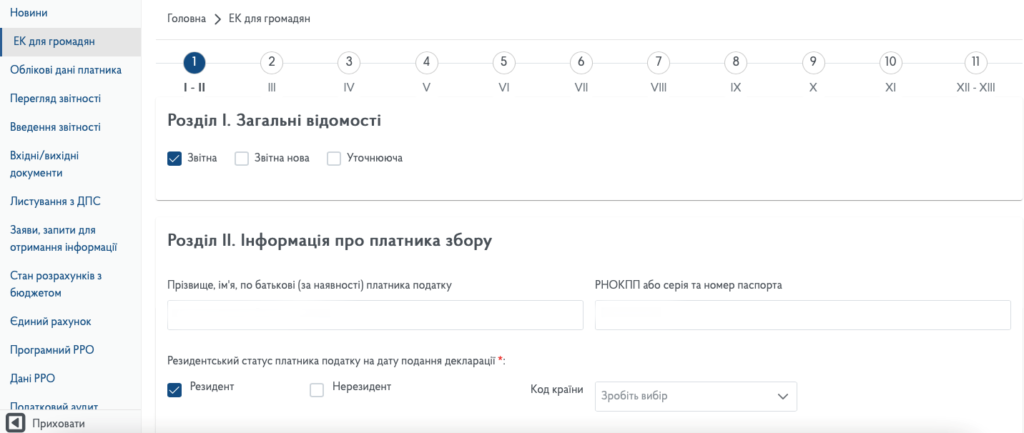
Task: Click the Головна breadcrumb link
Action: pyautogui.click(x=187, y=19)
